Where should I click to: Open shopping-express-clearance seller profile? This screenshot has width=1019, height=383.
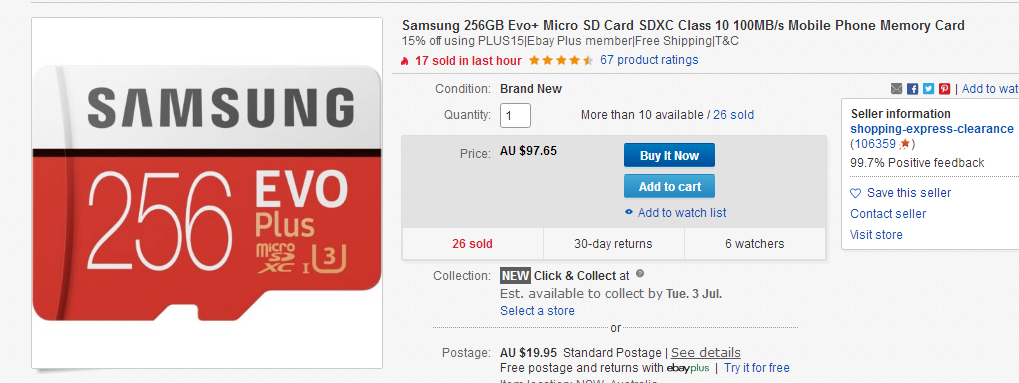(932, 129)
